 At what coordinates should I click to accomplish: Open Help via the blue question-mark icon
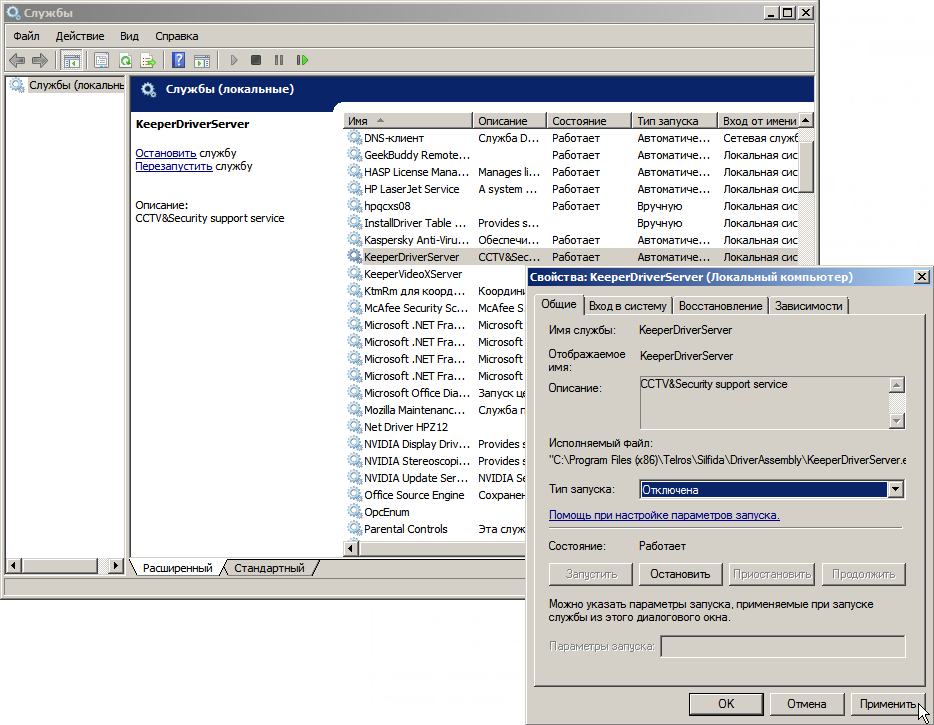(178, 61)
